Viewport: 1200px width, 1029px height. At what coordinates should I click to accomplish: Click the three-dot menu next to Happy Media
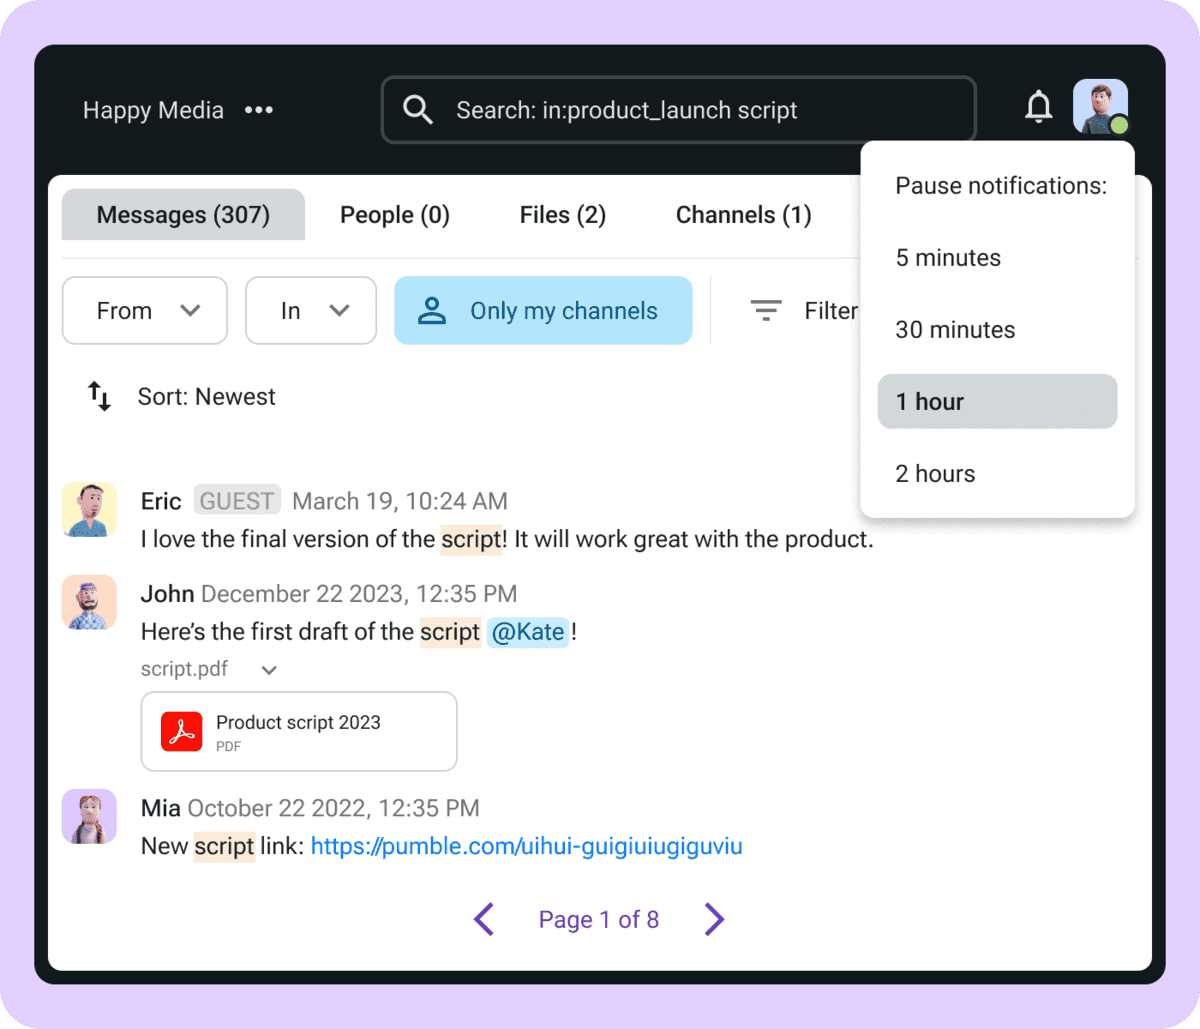coord(258,110)
